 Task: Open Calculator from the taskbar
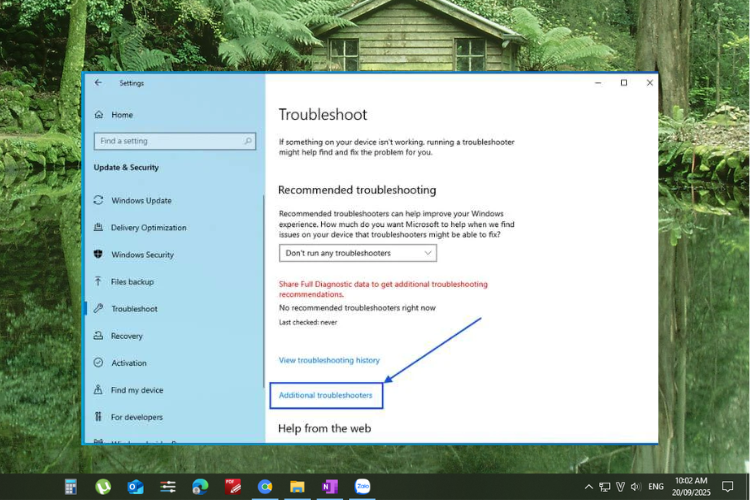[x=71, y=487]
